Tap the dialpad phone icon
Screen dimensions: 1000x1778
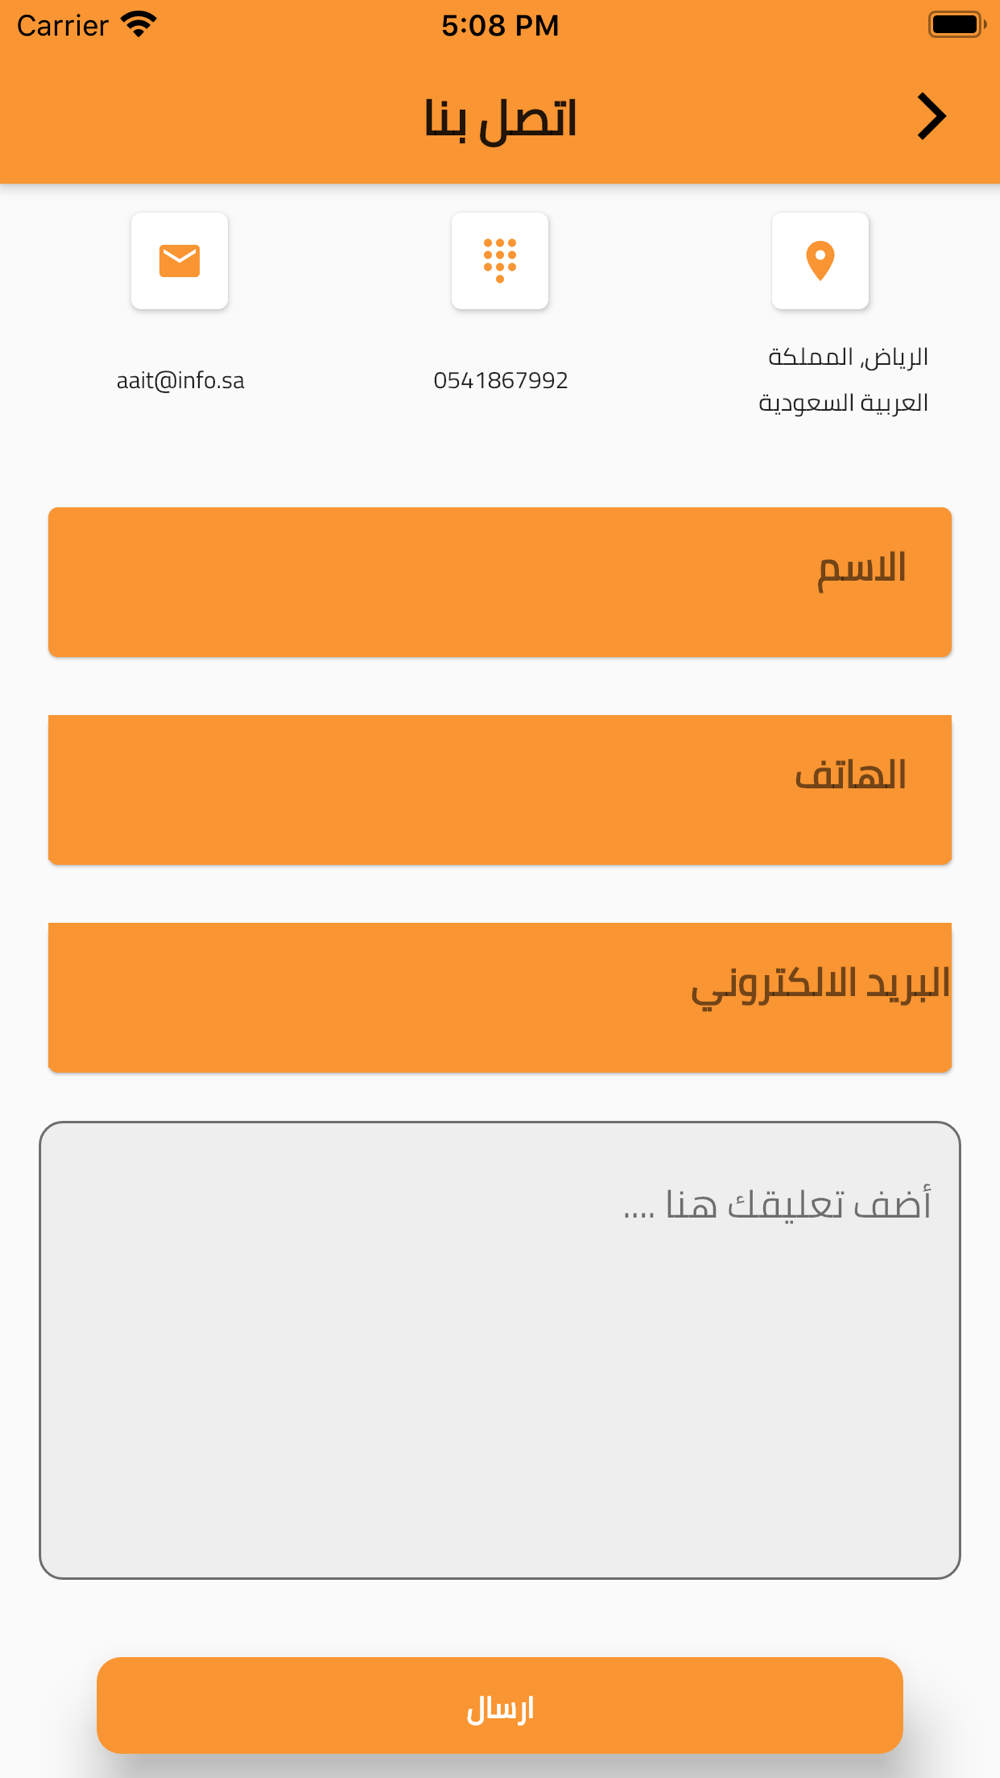tap(500, 260)
